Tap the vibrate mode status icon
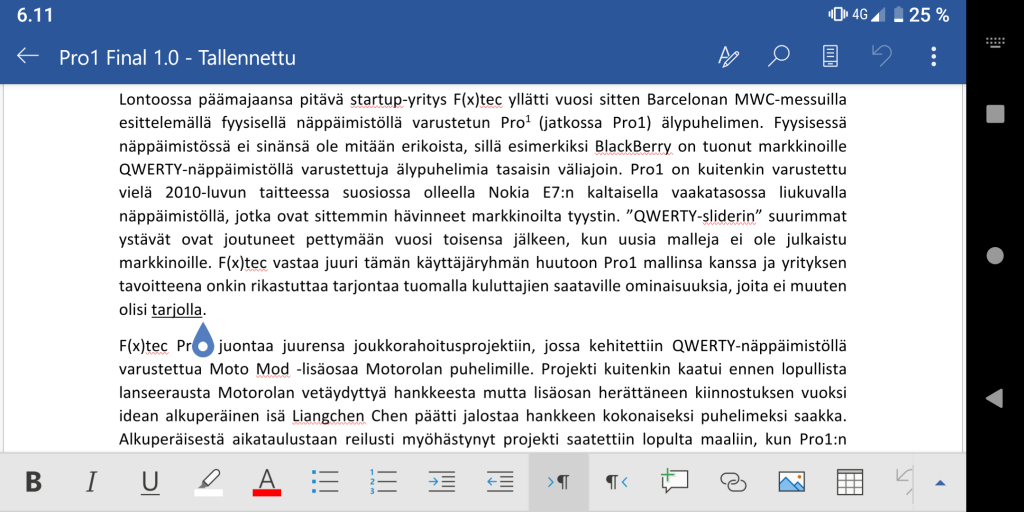This screenshot has height=512, width=1024. (837, 14)
